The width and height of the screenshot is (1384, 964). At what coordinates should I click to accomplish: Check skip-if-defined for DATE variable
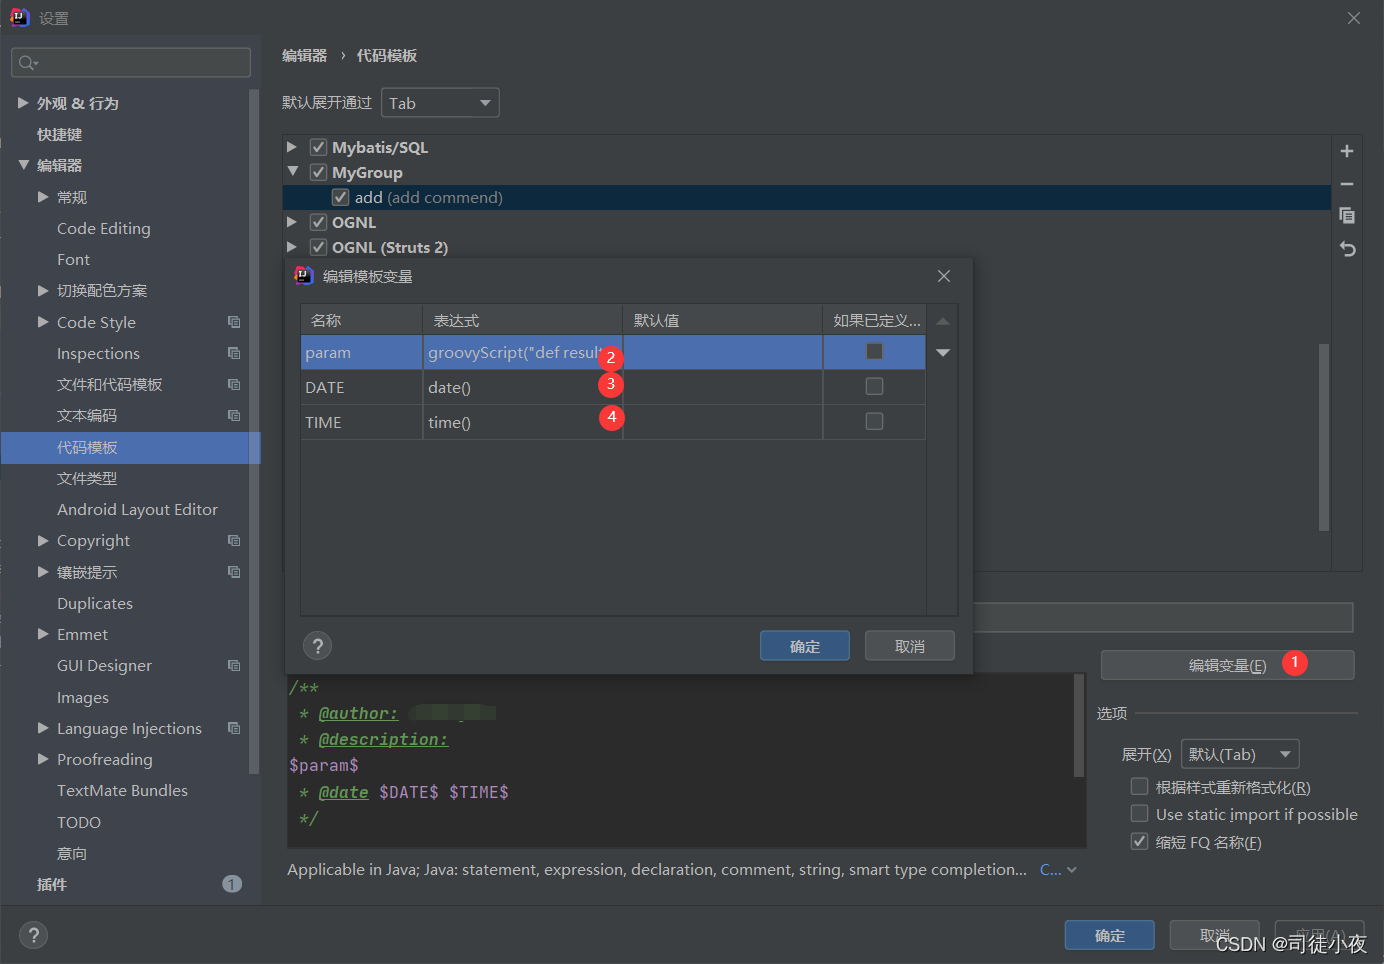point(874,386)
